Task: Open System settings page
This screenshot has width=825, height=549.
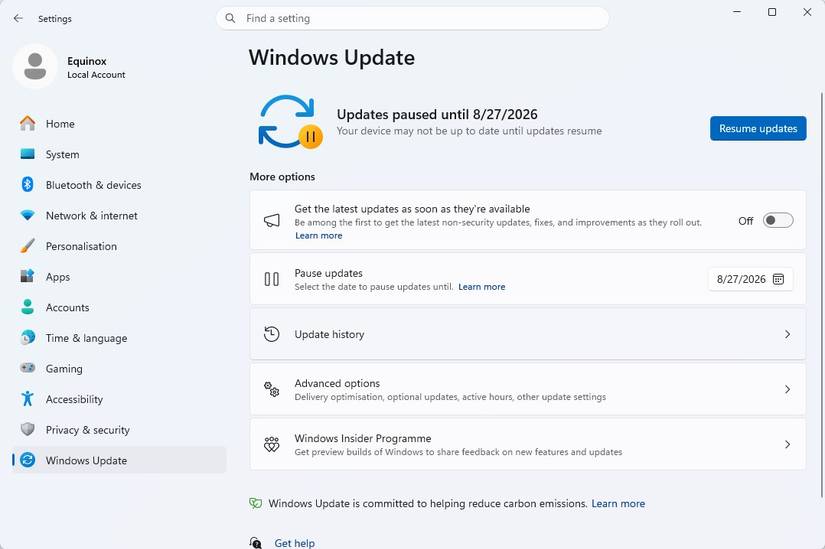Action: point(119,154)
